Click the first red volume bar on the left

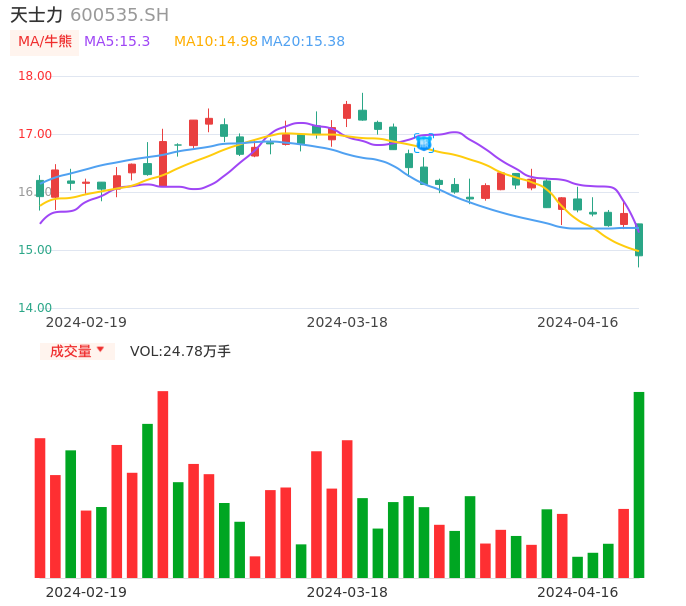(x=40, y=508)
